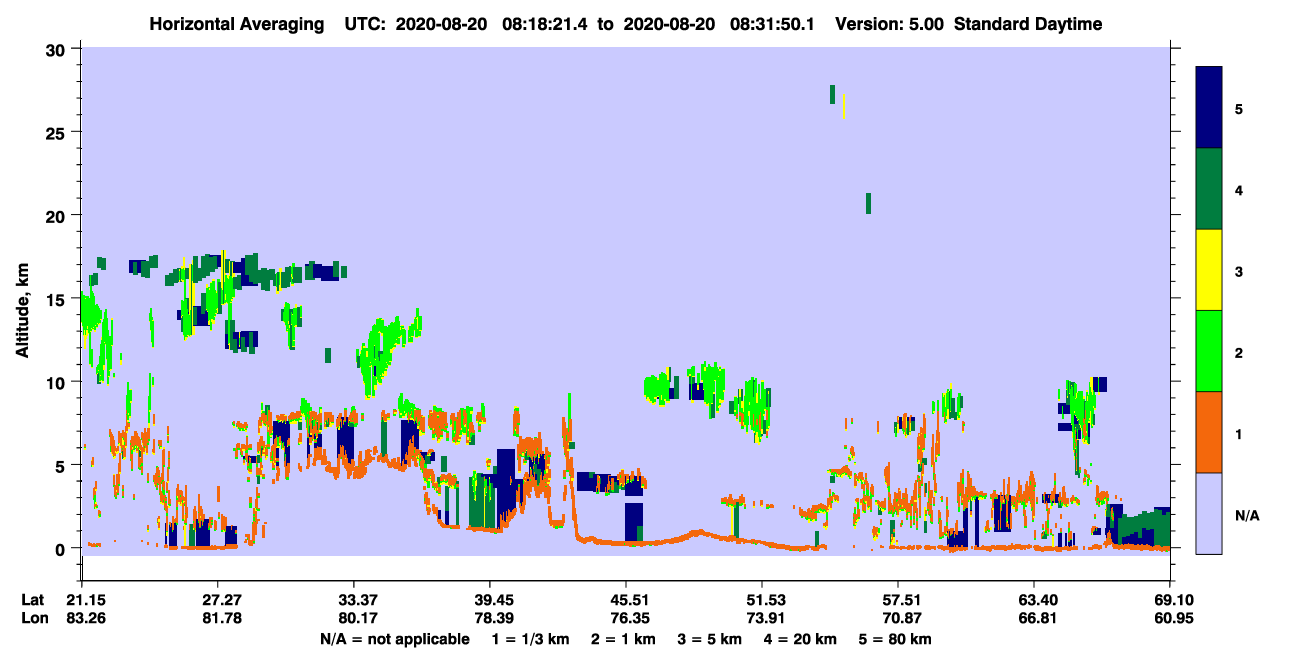Click the 'Lon' row label

pyautogui.click(x=34, y=619)
